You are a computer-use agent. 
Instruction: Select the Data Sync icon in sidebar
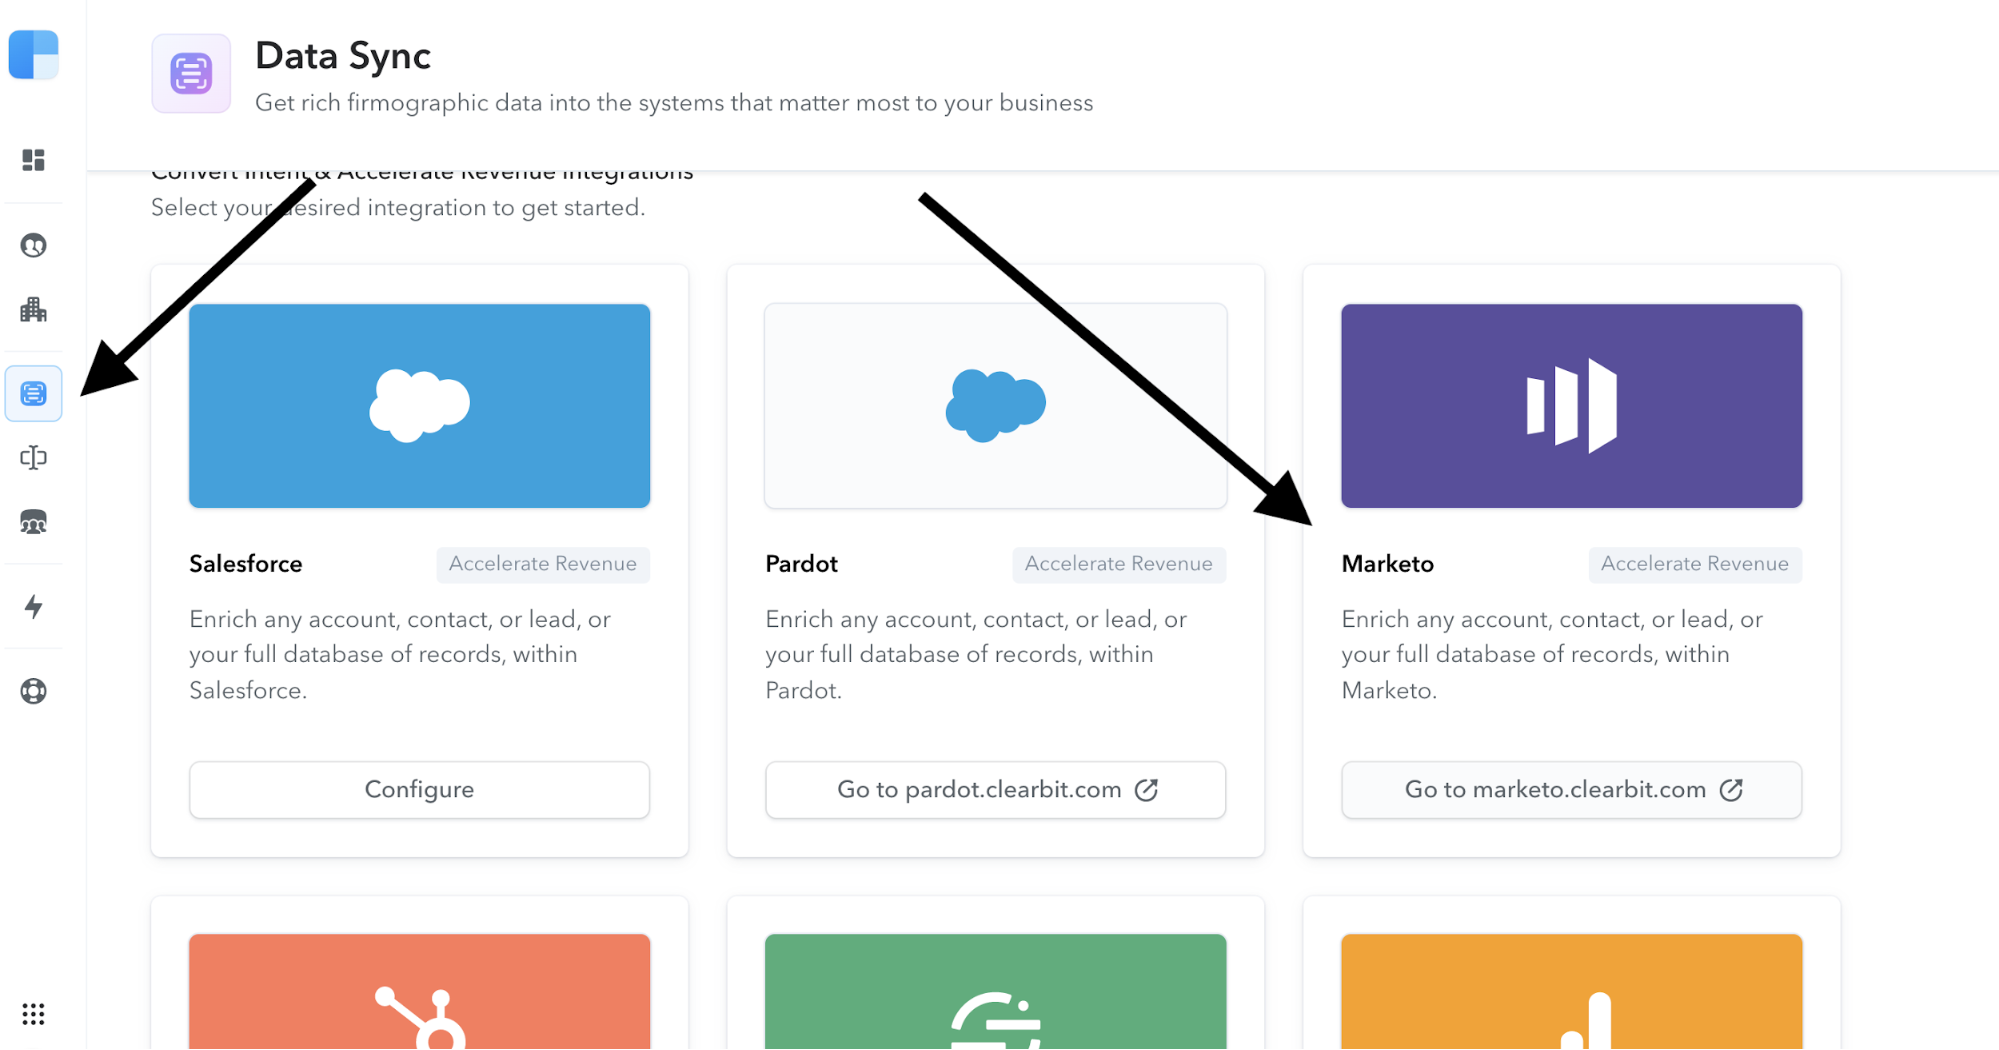click(x=34, y=393)
